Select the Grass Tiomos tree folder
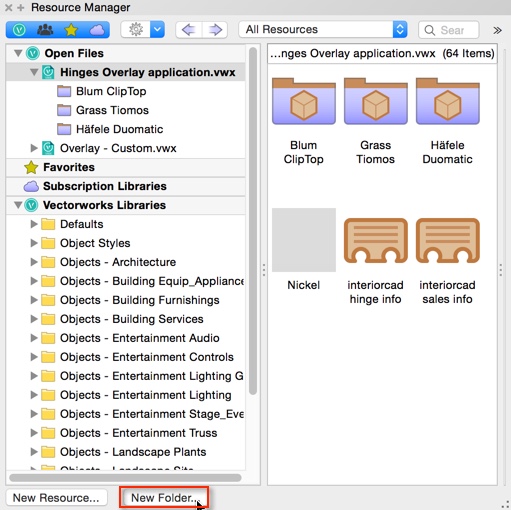The height and width of the screenshot is (510, 511). (x=125, y=110)
